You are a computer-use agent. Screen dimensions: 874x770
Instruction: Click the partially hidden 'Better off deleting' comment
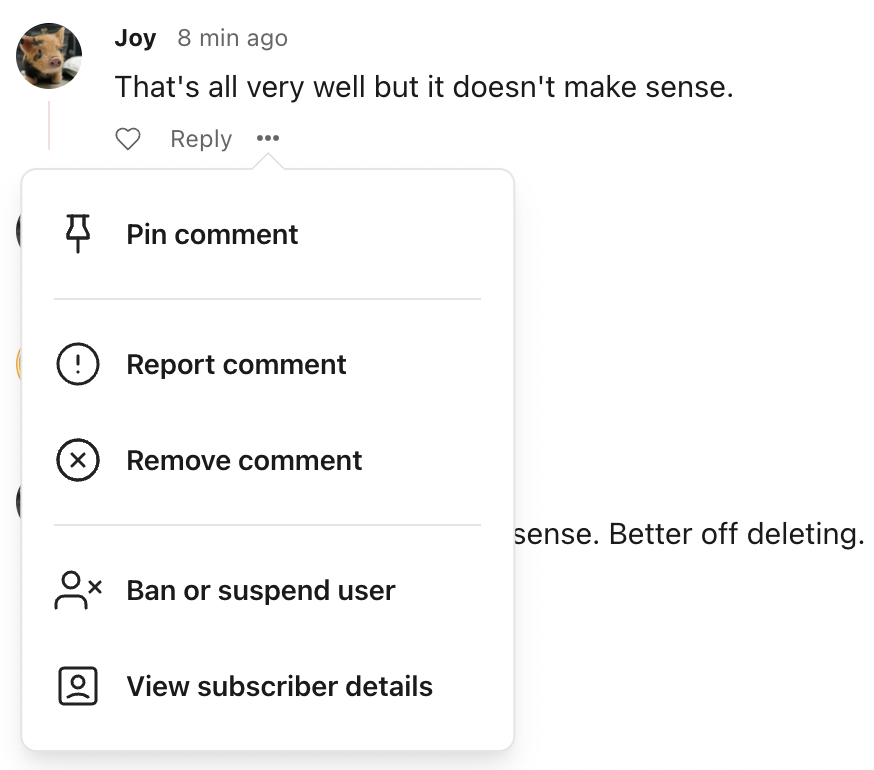[689, 534]
